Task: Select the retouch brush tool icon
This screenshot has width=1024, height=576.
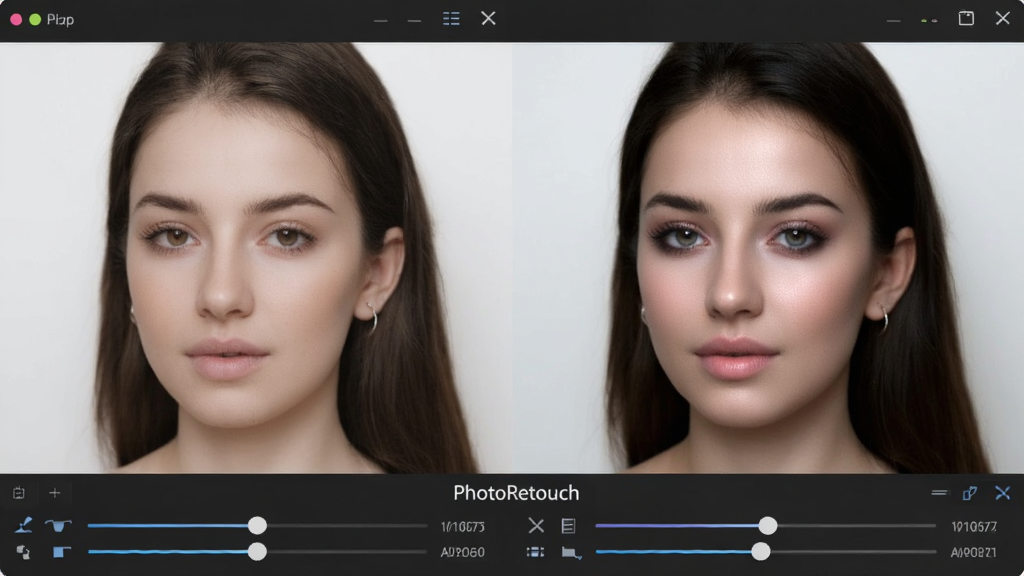Action: coord(24,525)
